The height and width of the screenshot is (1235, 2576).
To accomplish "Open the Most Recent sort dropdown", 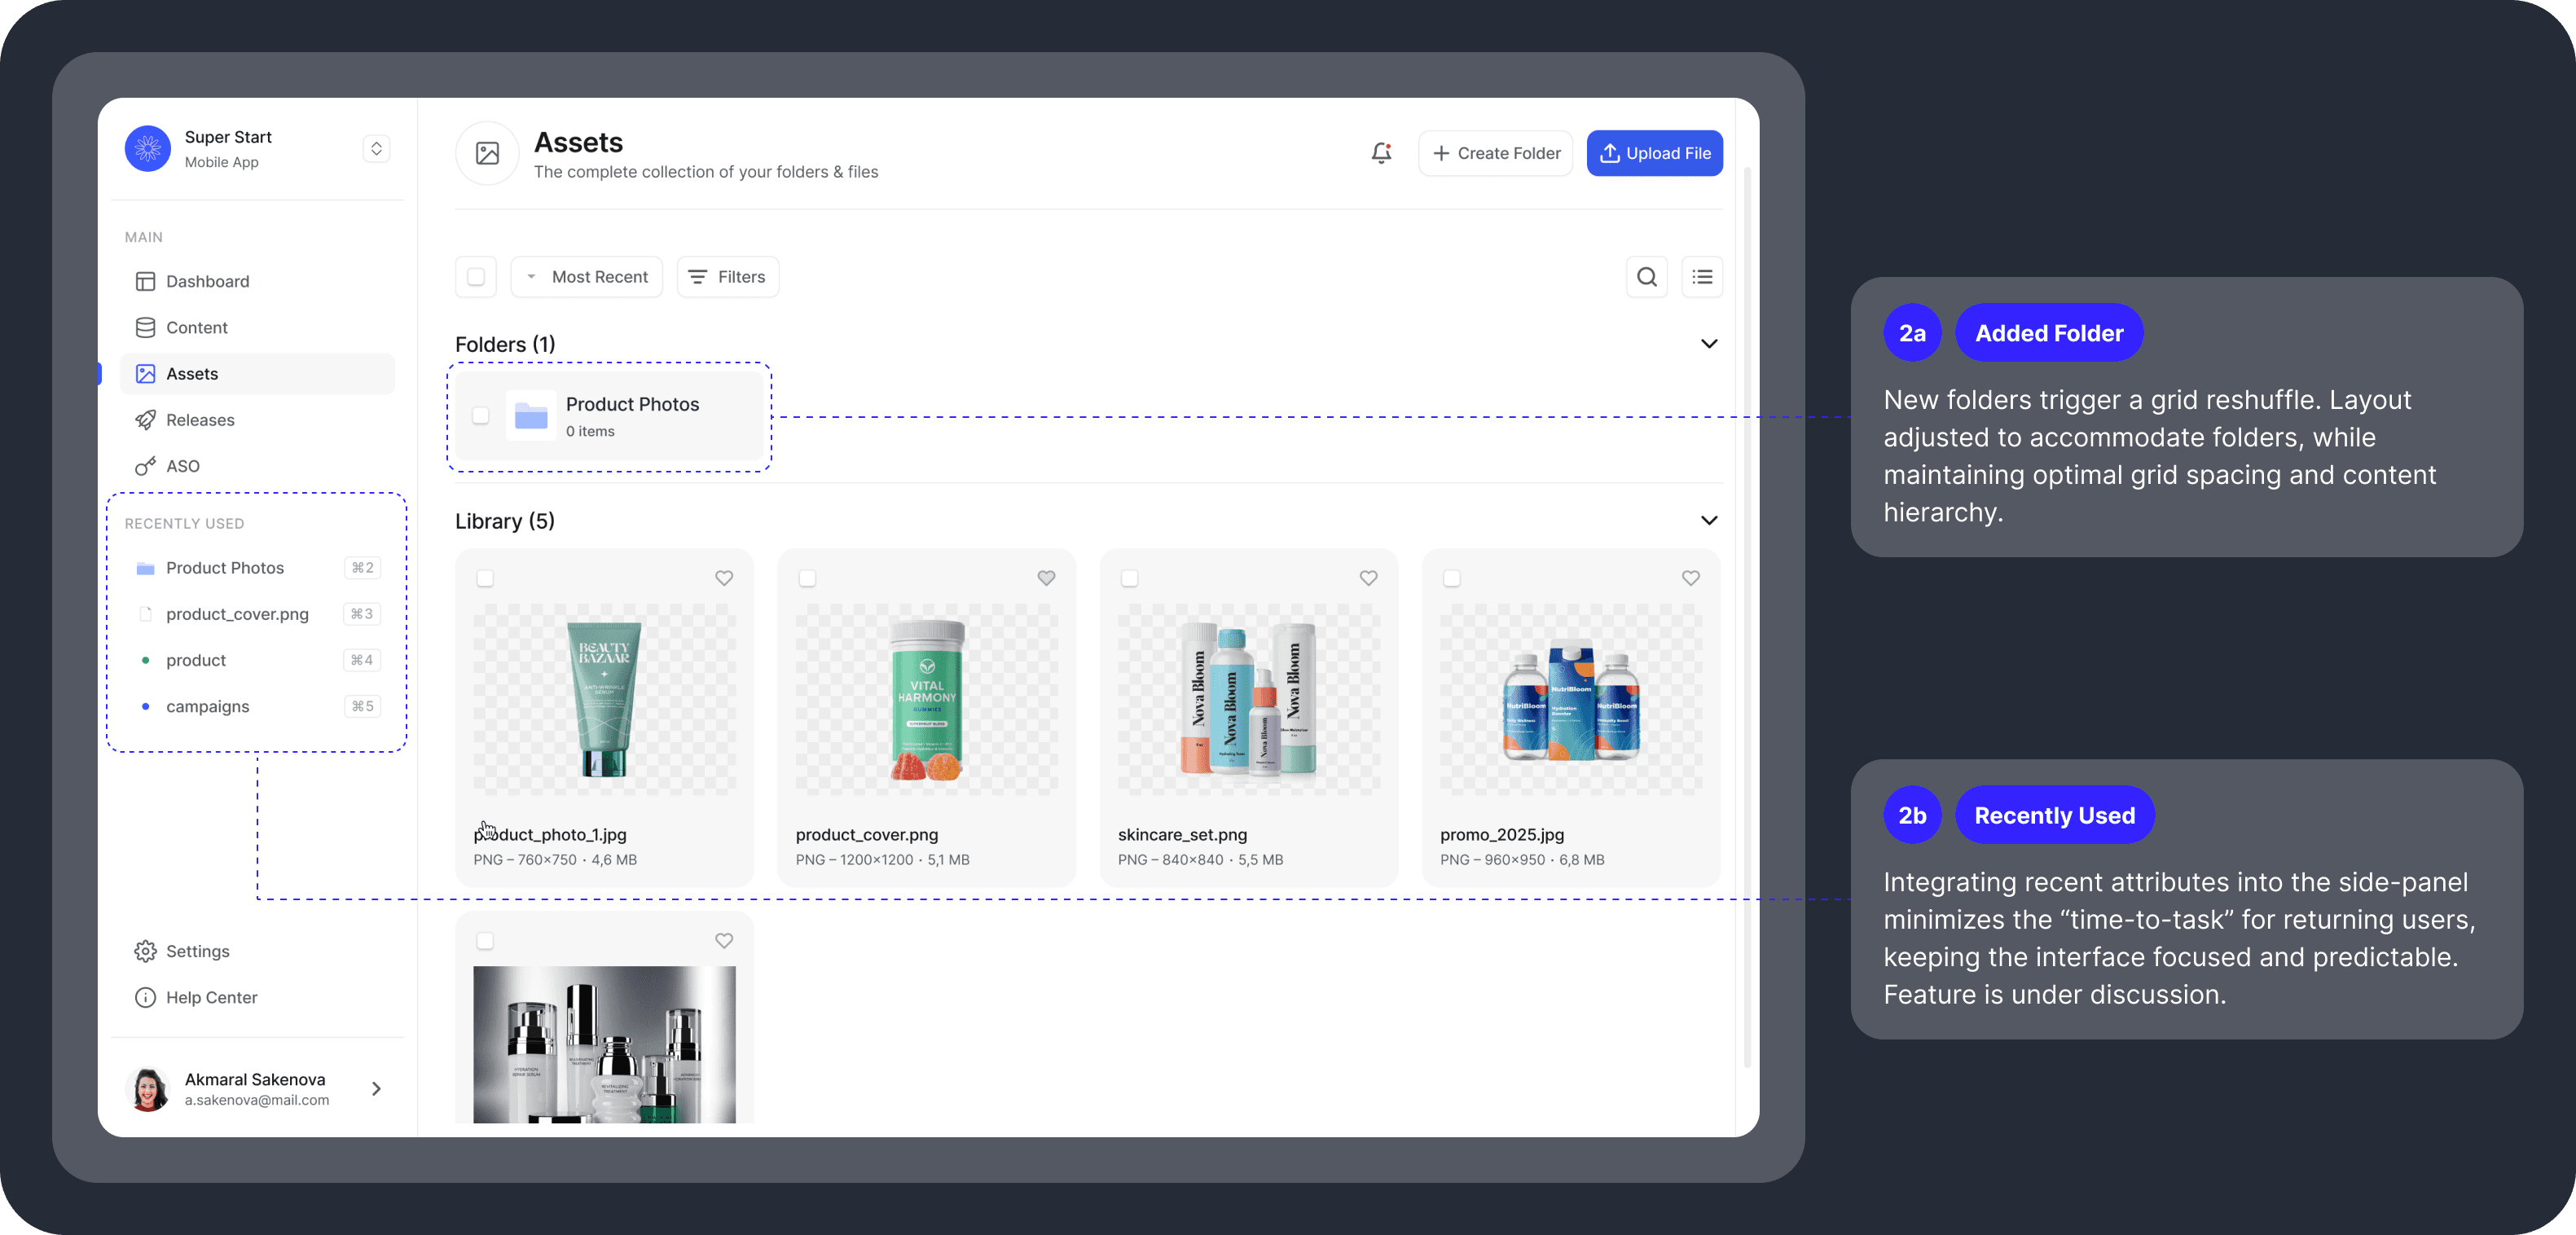I will pyautogui.click(x=587, y=277).
